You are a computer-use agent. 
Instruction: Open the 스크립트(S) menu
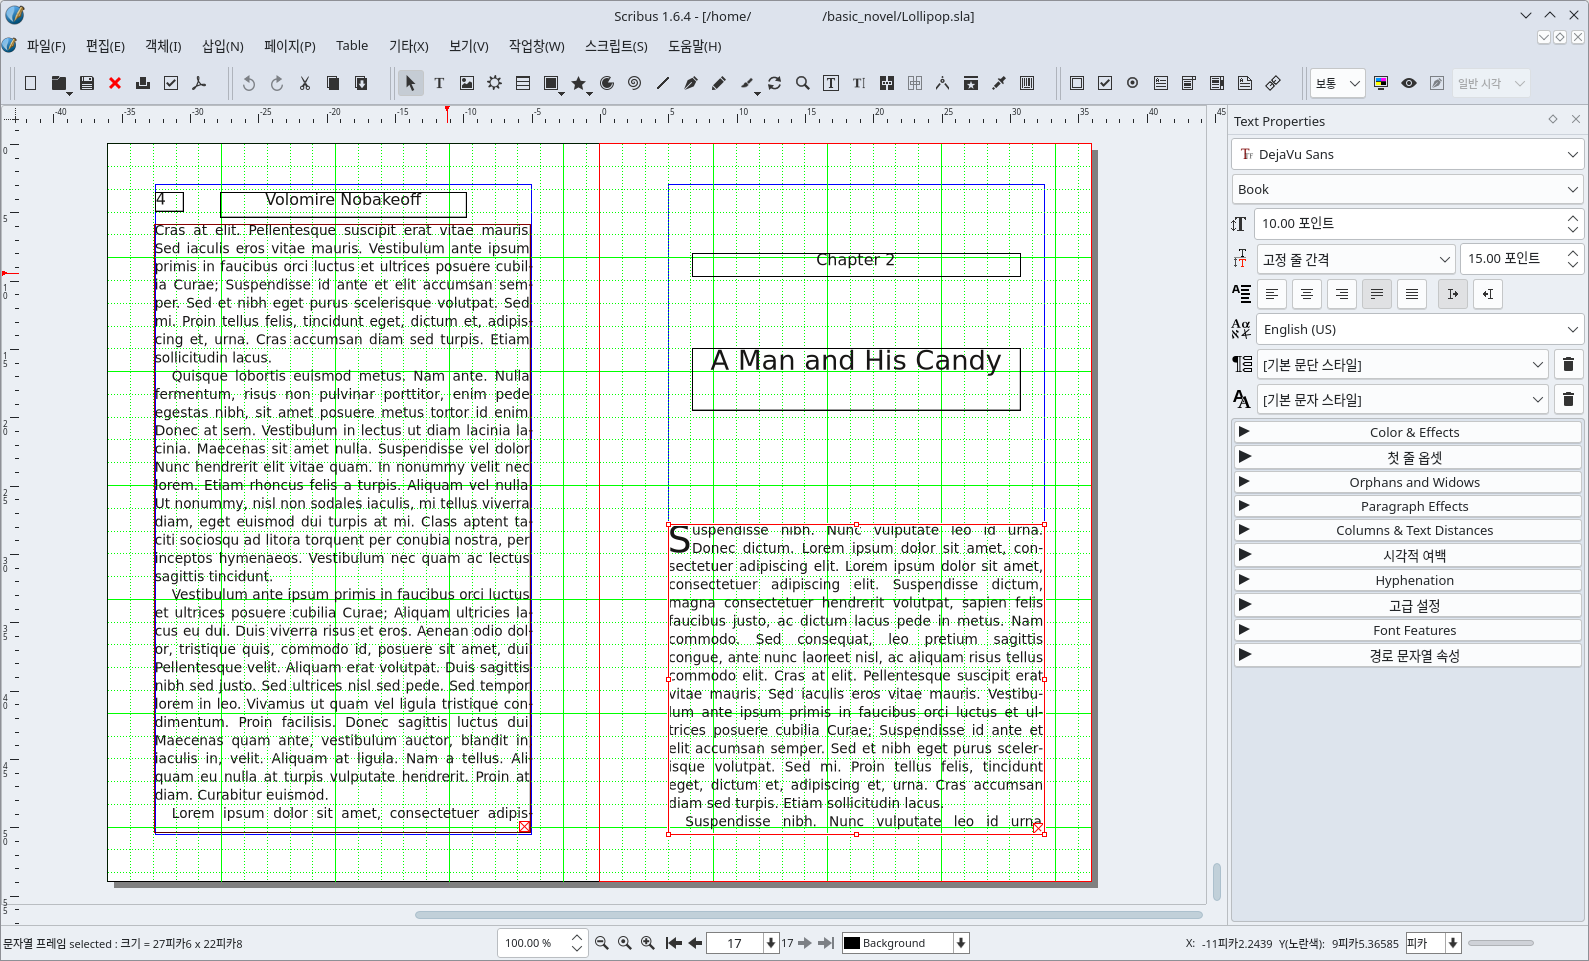(x=616, y=46)
